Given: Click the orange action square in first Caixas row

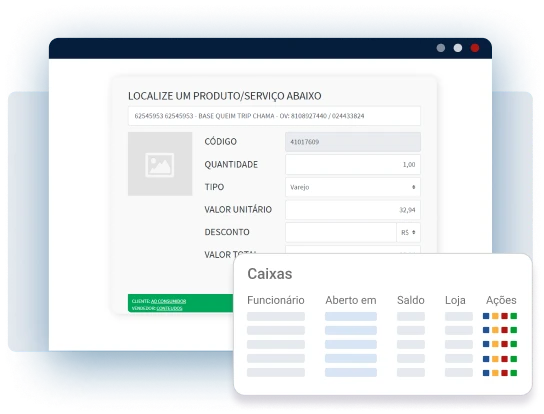Looking at the screenshot, I should pyautogui.click(x=495, y=316).
